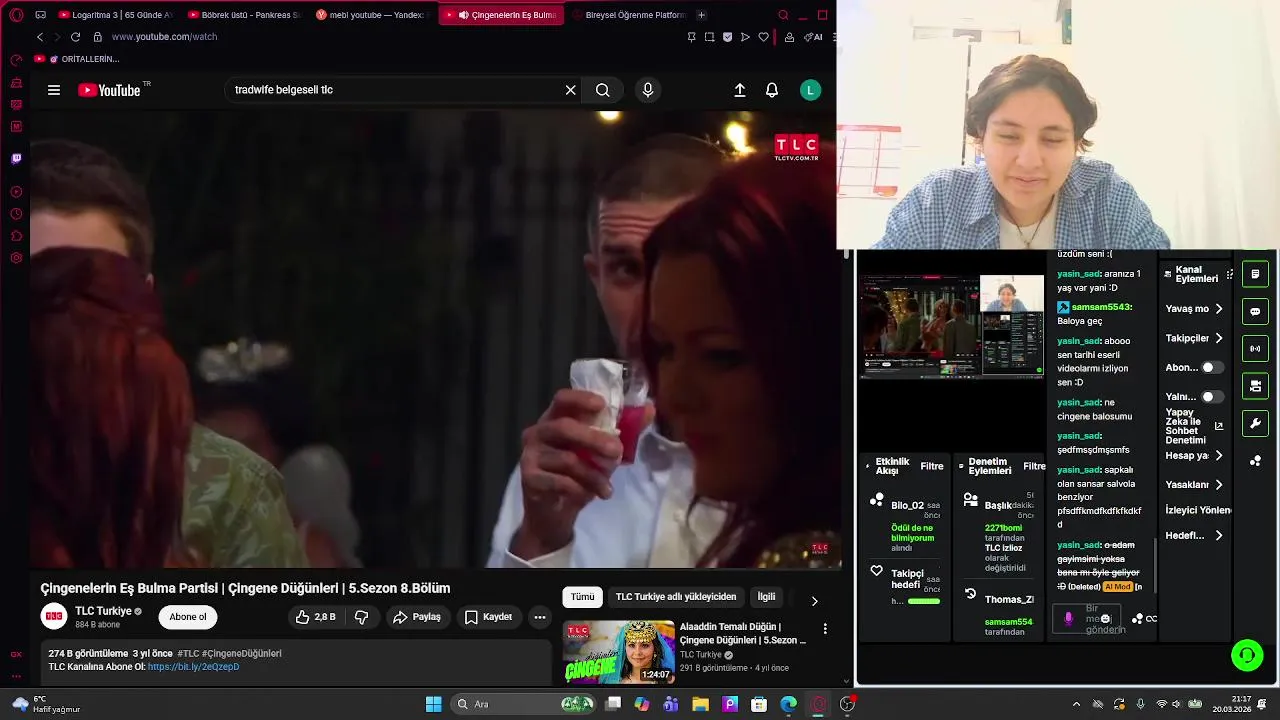Expand the Hesap channel action row

(x=1194, y=455)
